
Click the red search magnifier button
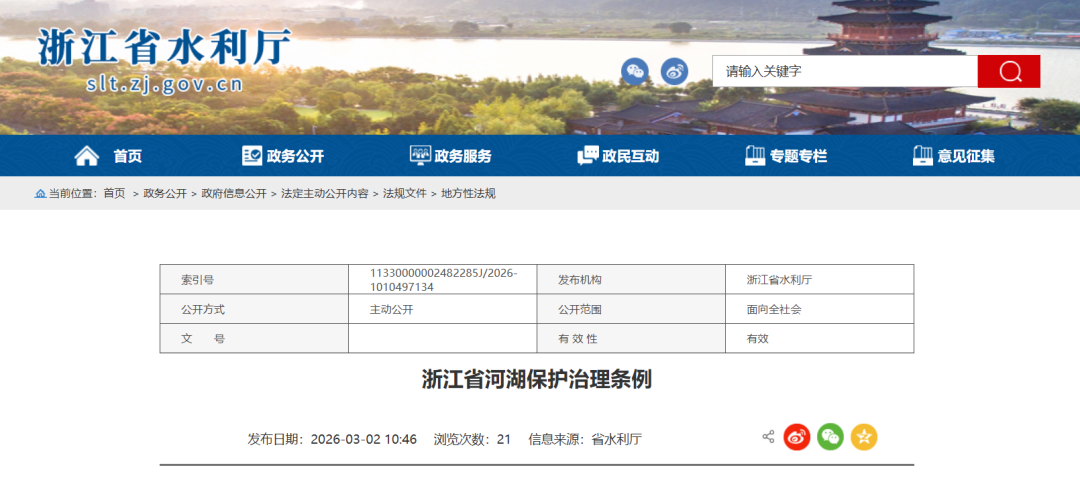[x=1009, y=72]
